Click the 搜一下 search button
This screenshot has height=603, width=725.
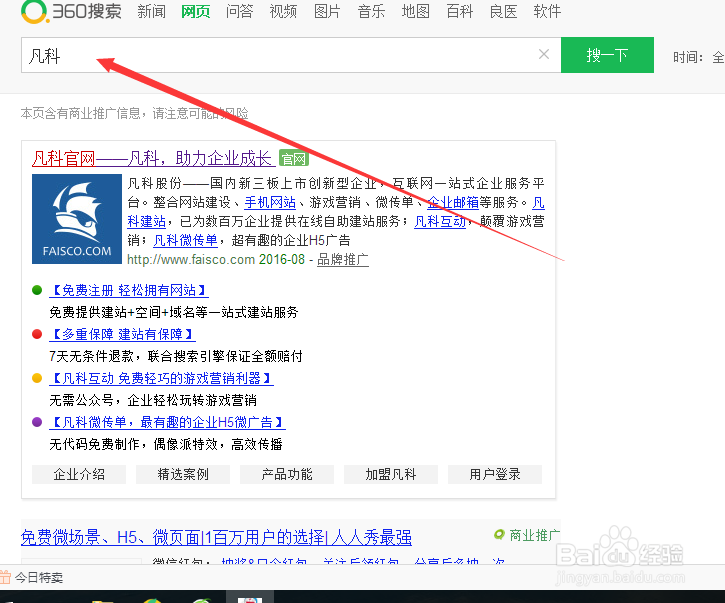607,55
